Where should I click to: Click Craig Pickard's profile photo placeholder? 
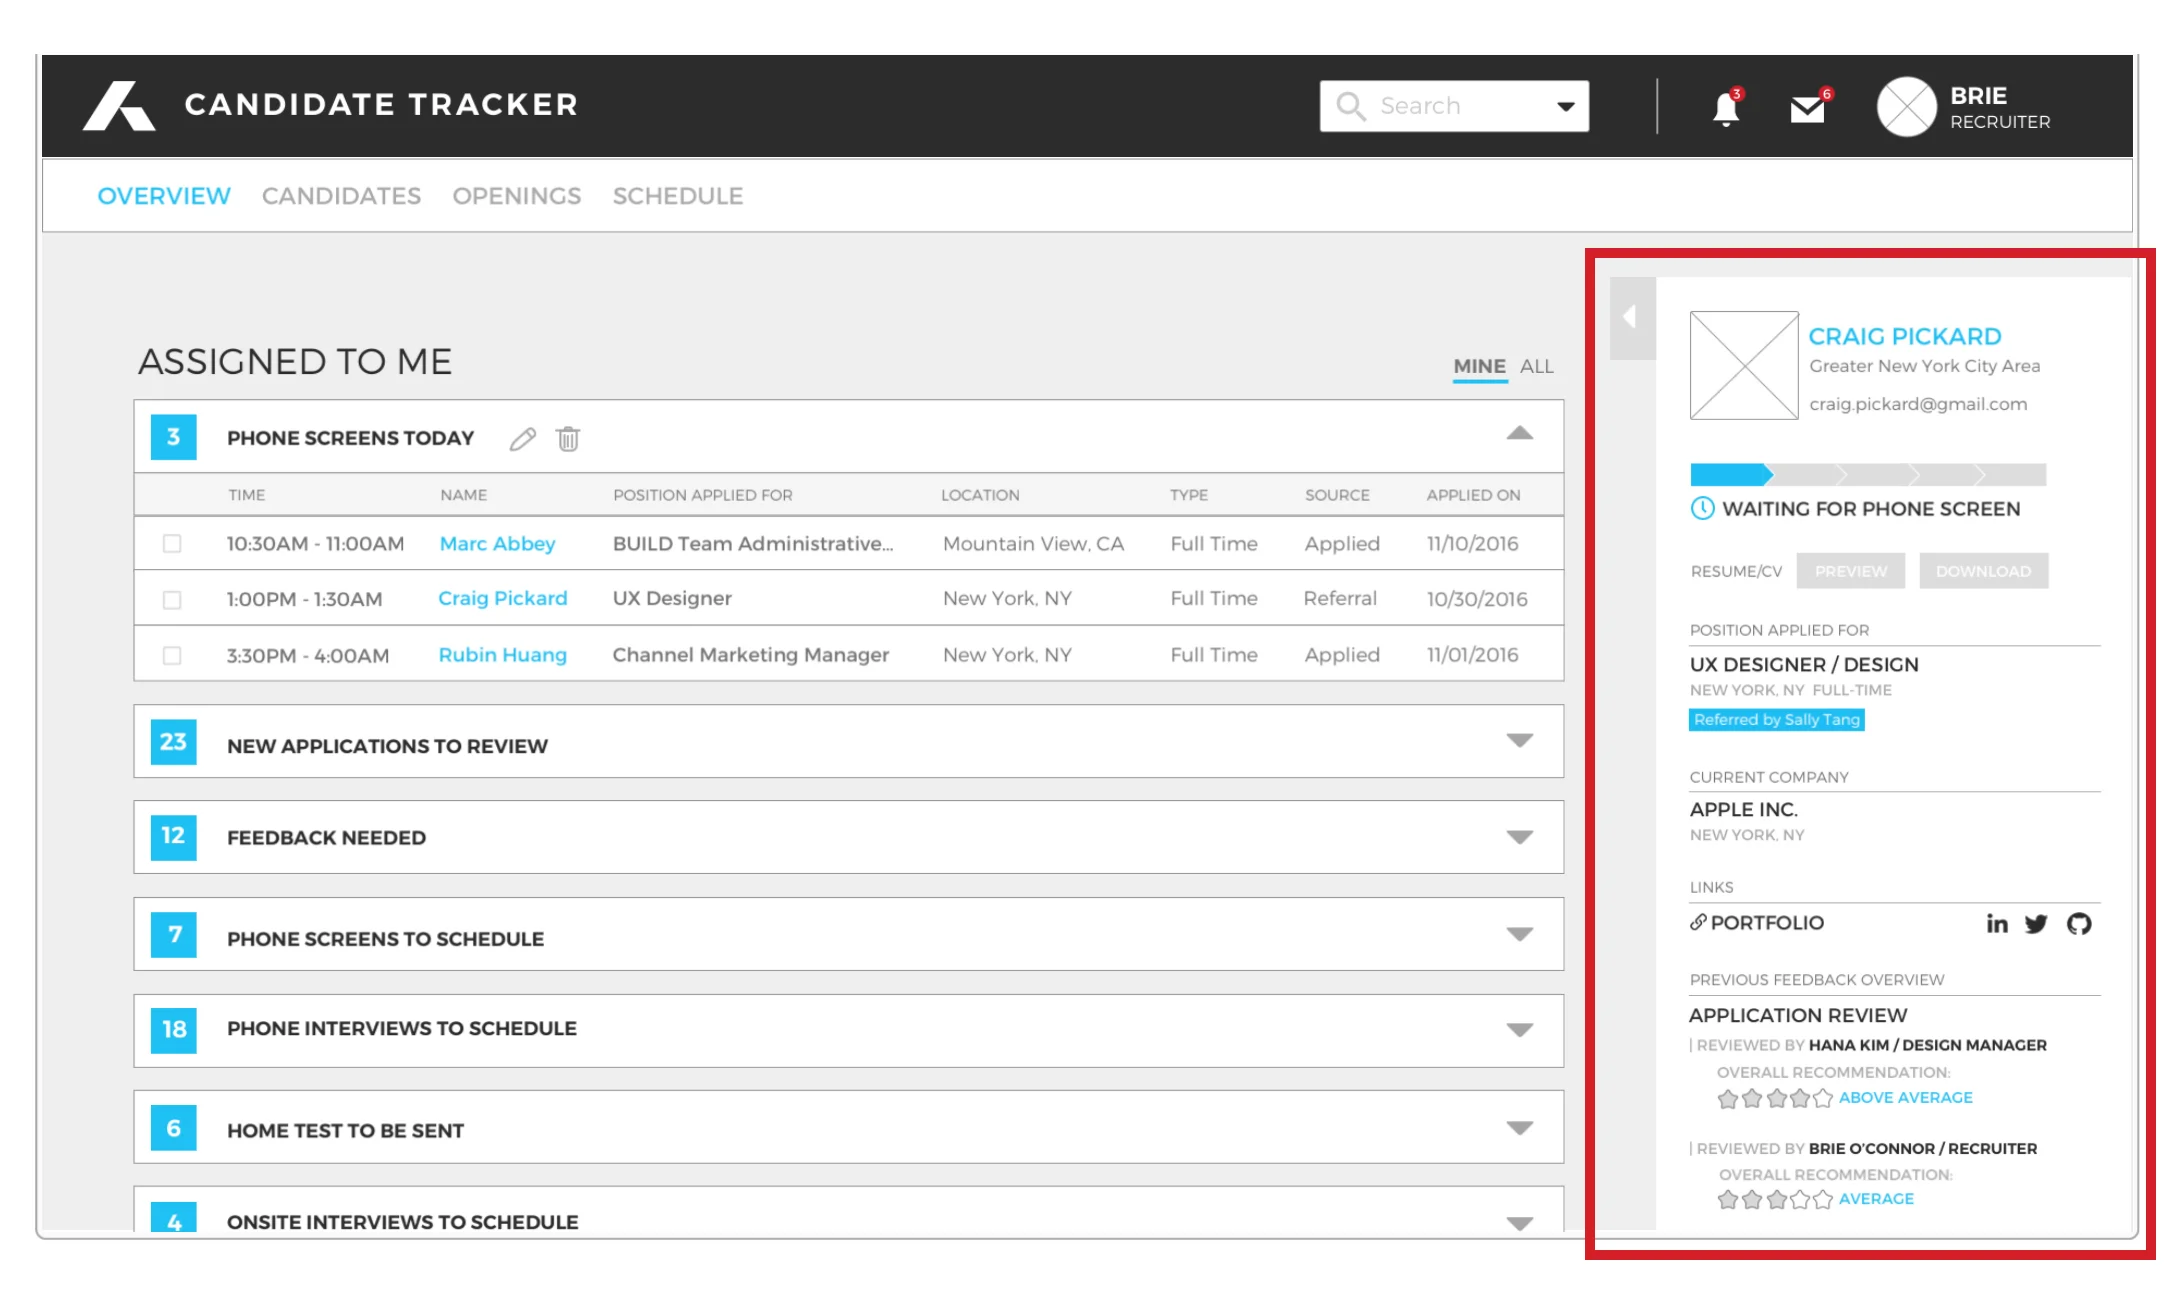tap(1743, 365)
